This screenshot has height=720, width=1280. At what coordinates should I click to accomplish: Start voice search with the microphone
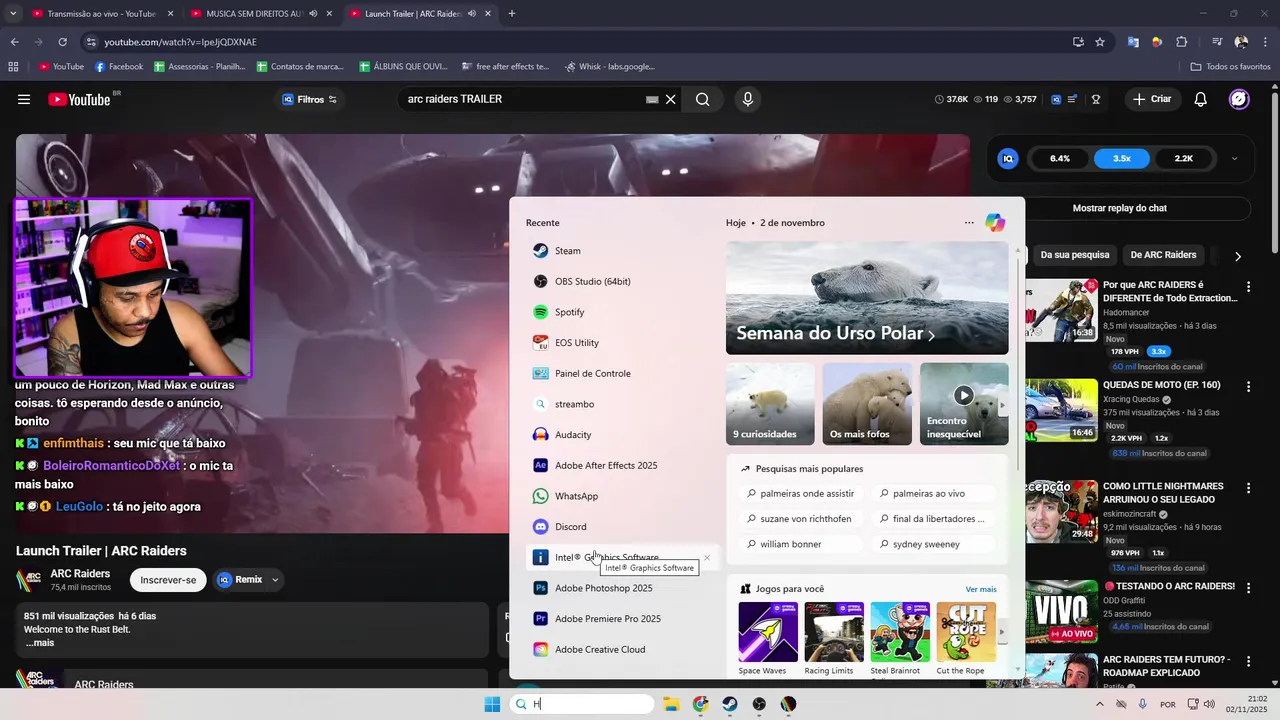(x=747, y=99)
